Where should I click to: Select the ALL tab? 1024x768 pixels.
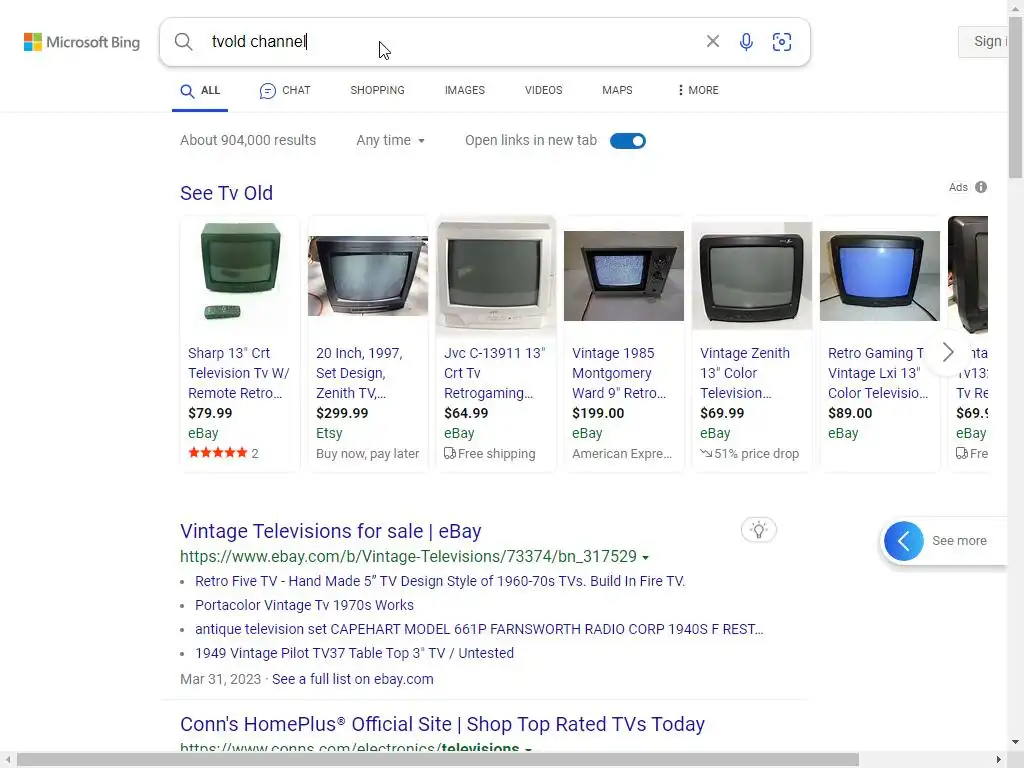coord(200,91)
